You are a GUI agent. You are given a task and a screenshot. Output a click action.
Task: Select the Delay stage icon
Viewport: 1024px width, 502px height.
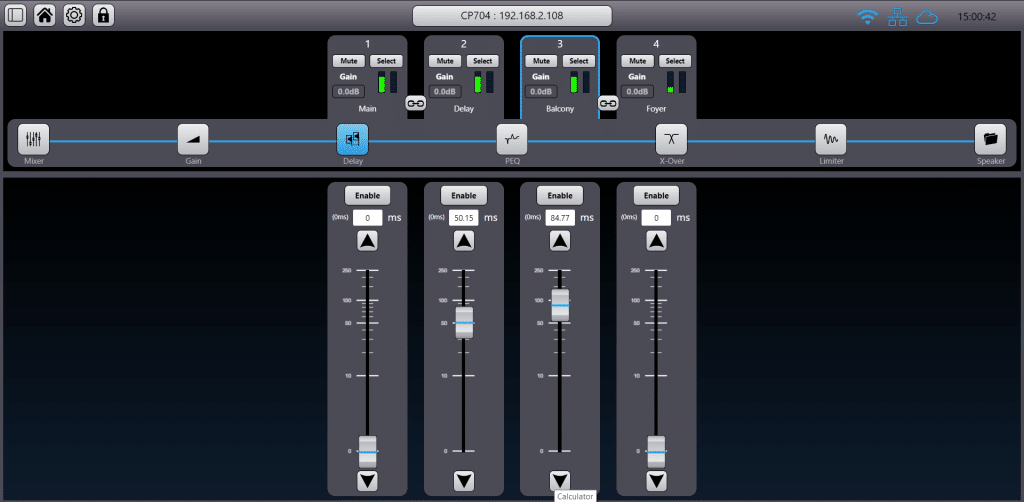[353, 139]
